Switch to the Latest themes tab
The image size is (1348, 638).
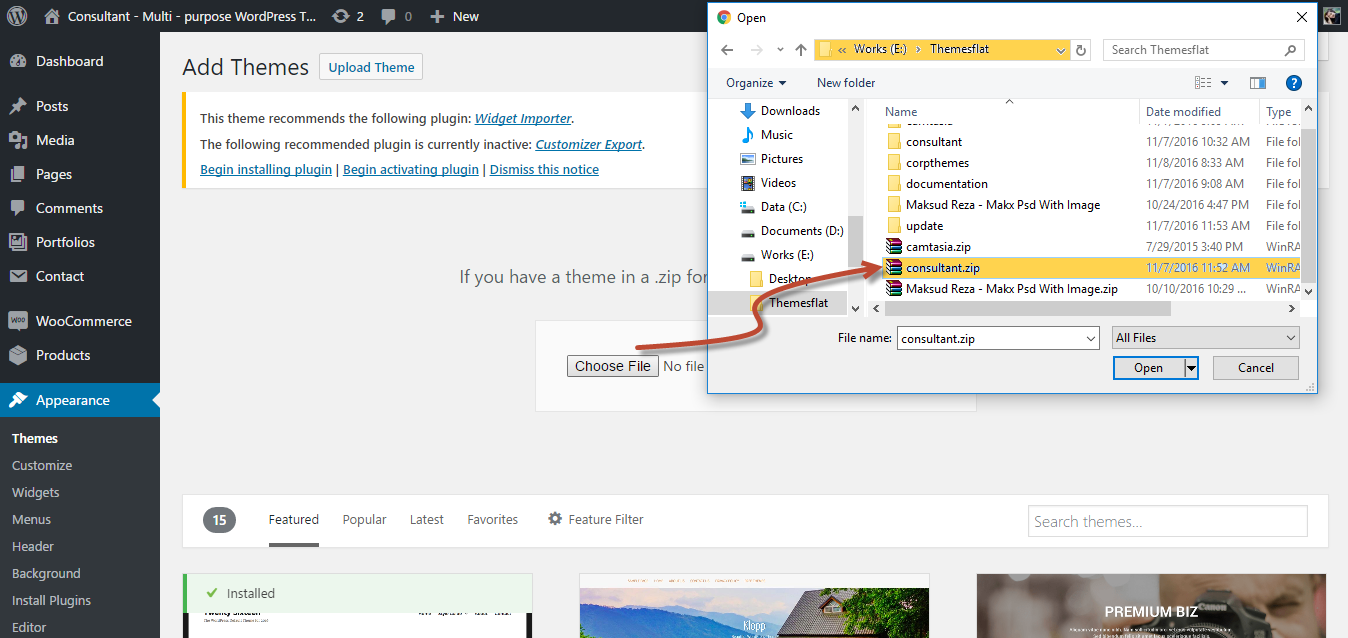coord(426,519)
